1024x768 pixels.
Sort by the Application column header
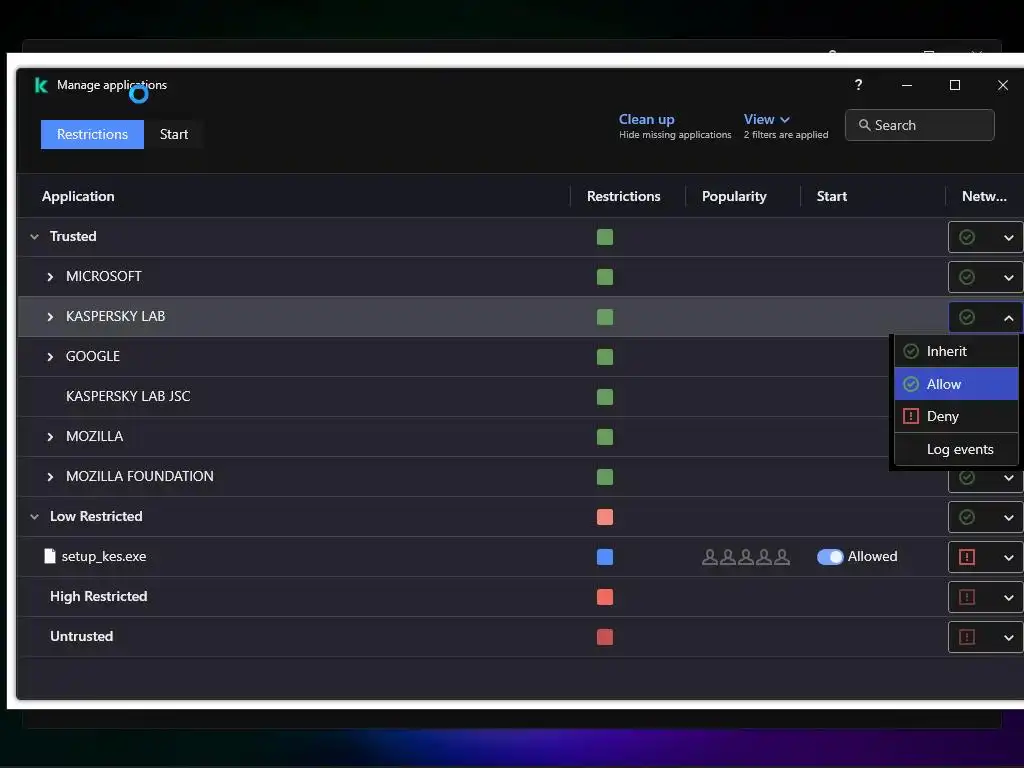click(78, 196)
